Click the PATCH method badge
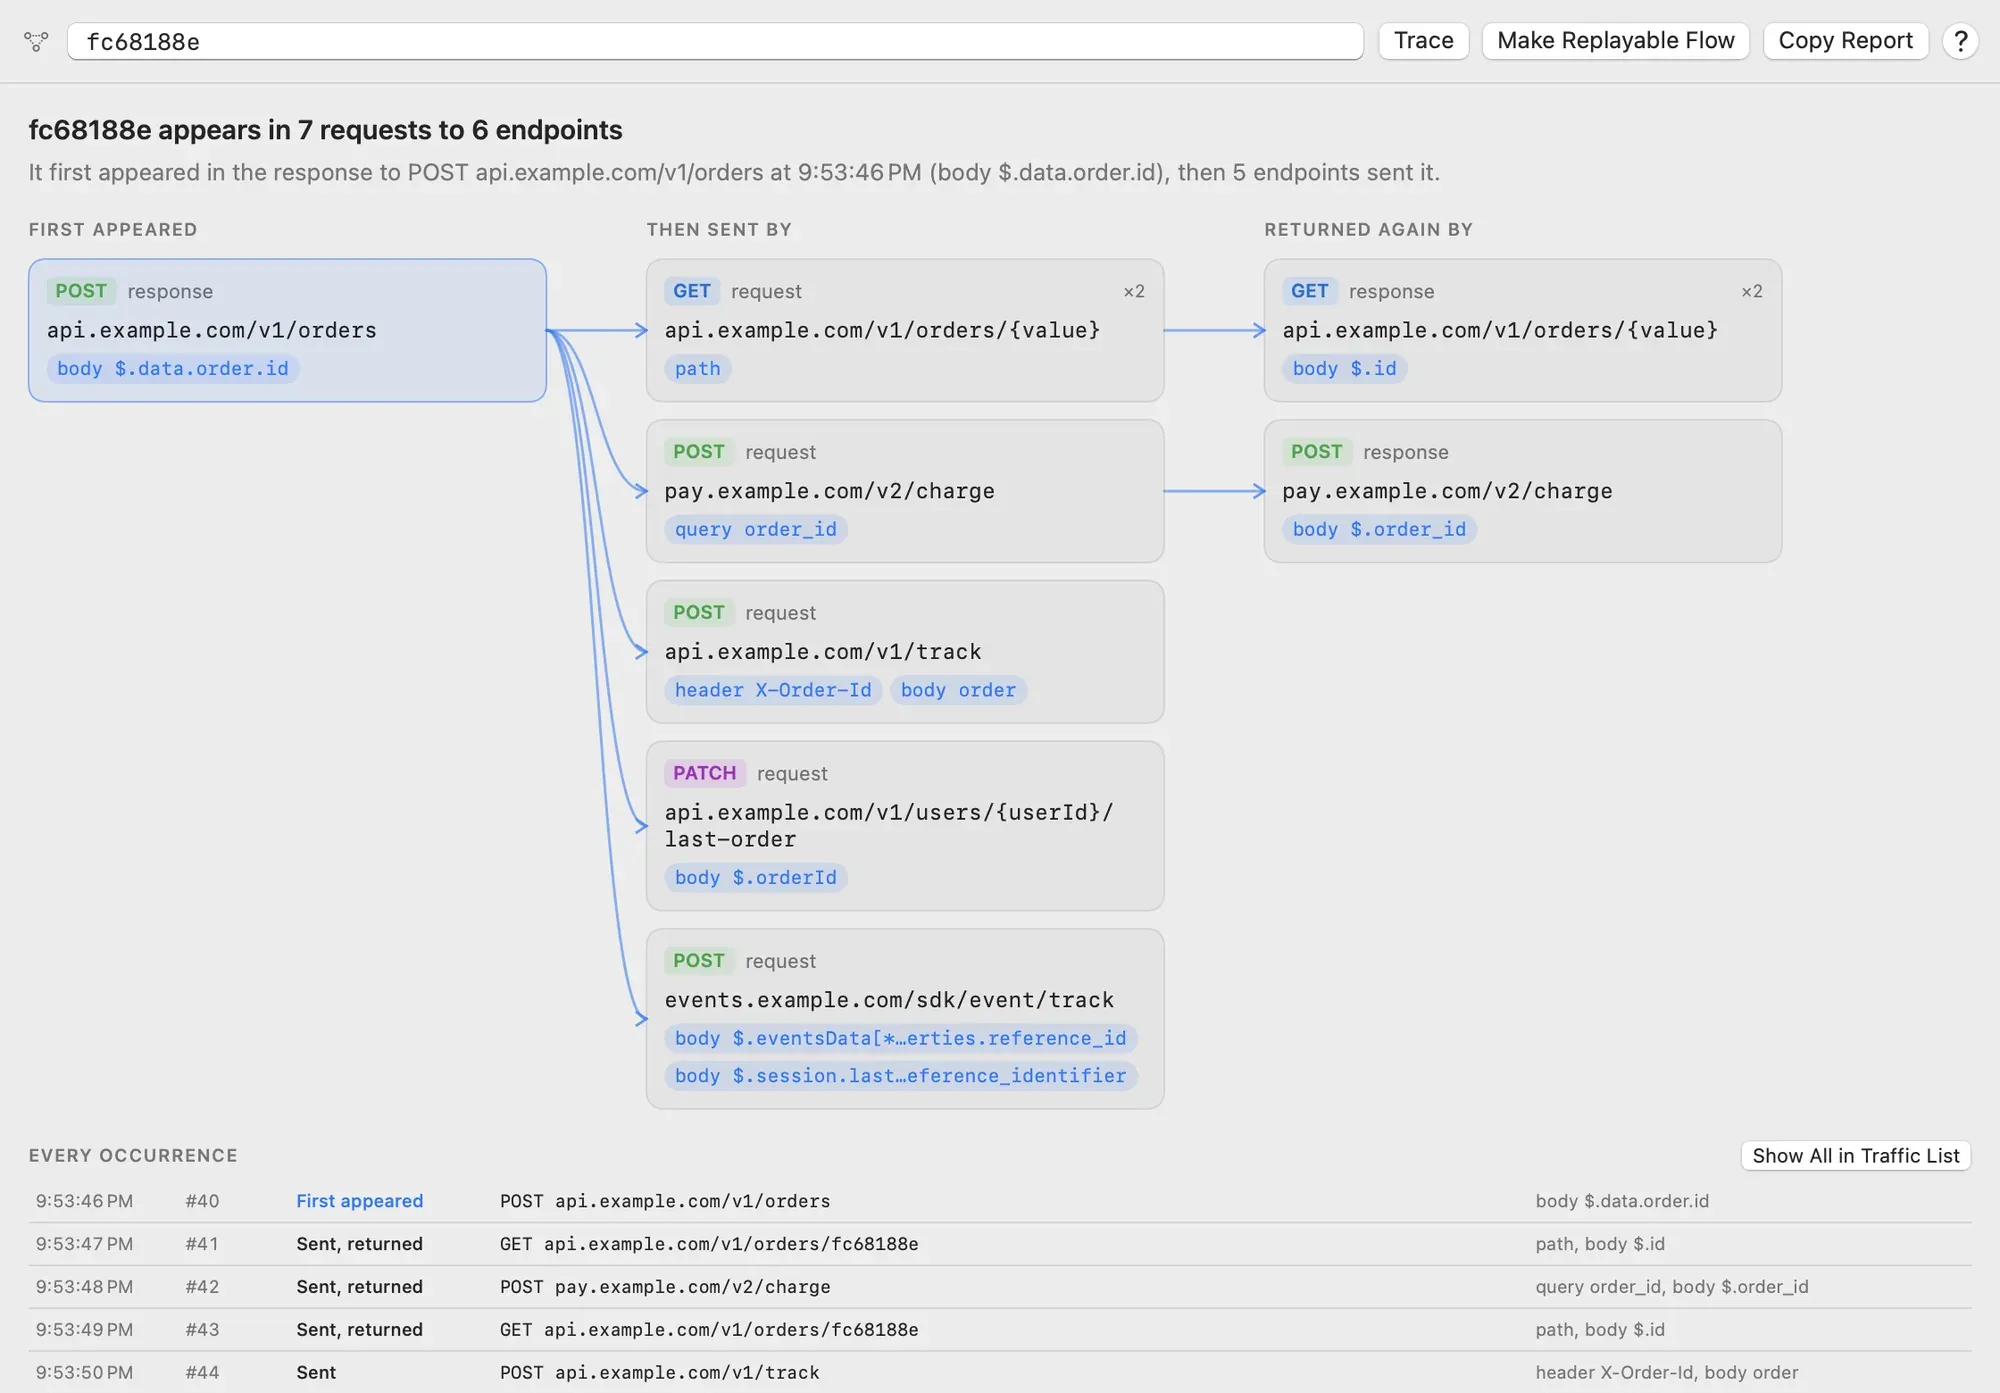Image resolution: width=2000 pixels, height=1393 pixels. (705, 773)
